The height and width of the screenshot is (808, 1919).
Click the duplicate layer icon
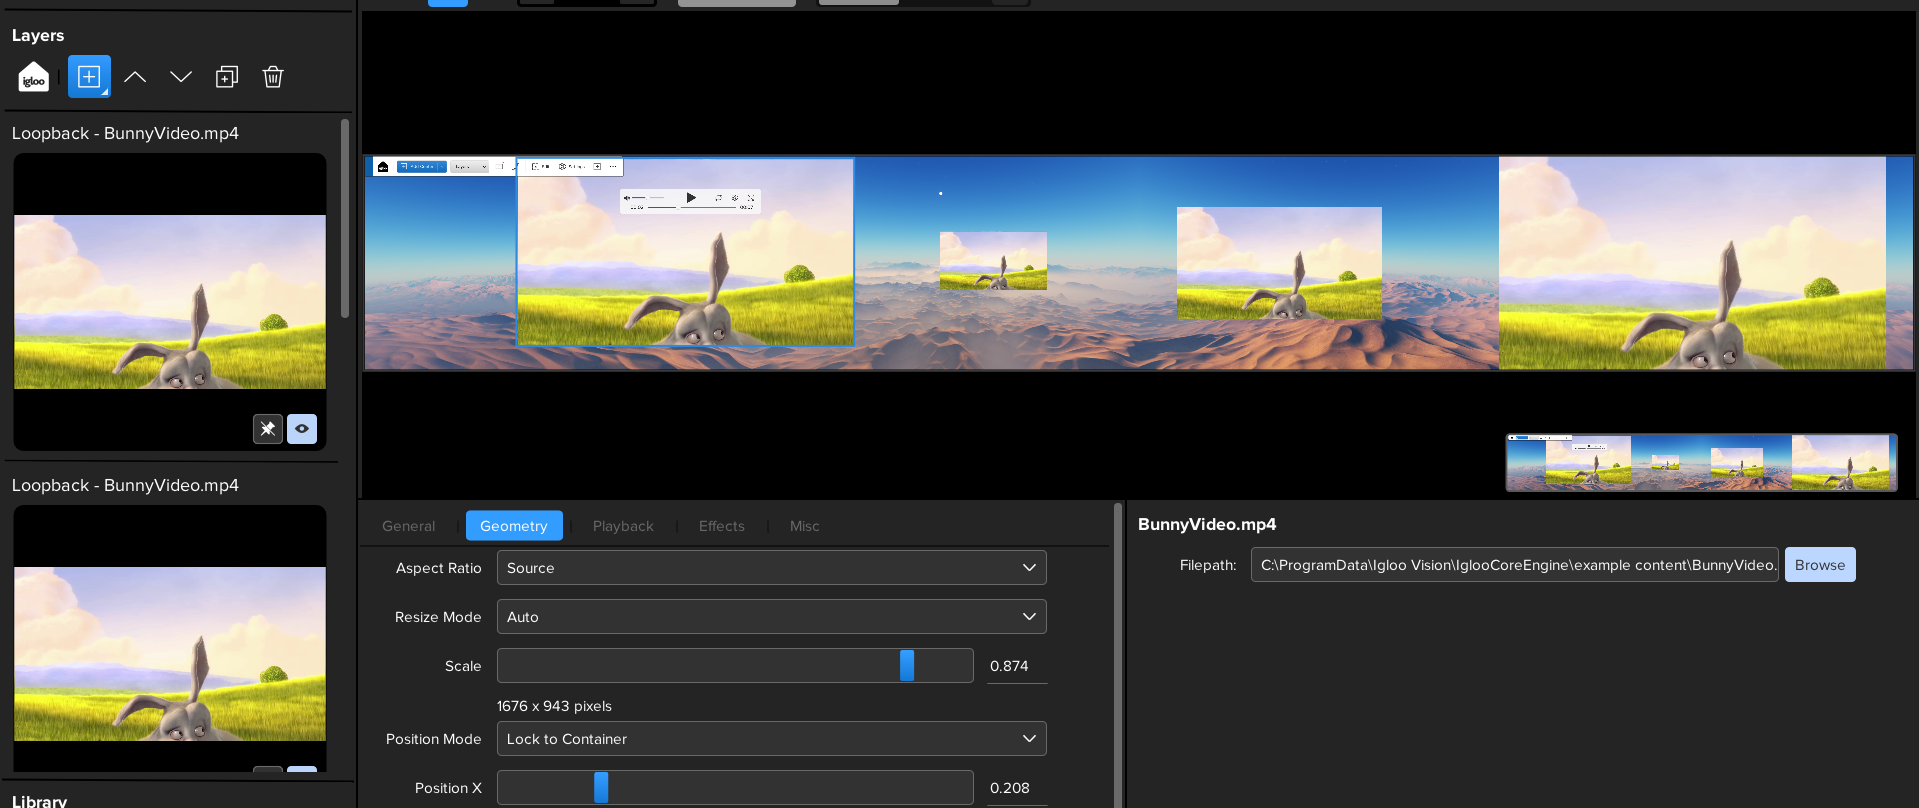[227, 77]
